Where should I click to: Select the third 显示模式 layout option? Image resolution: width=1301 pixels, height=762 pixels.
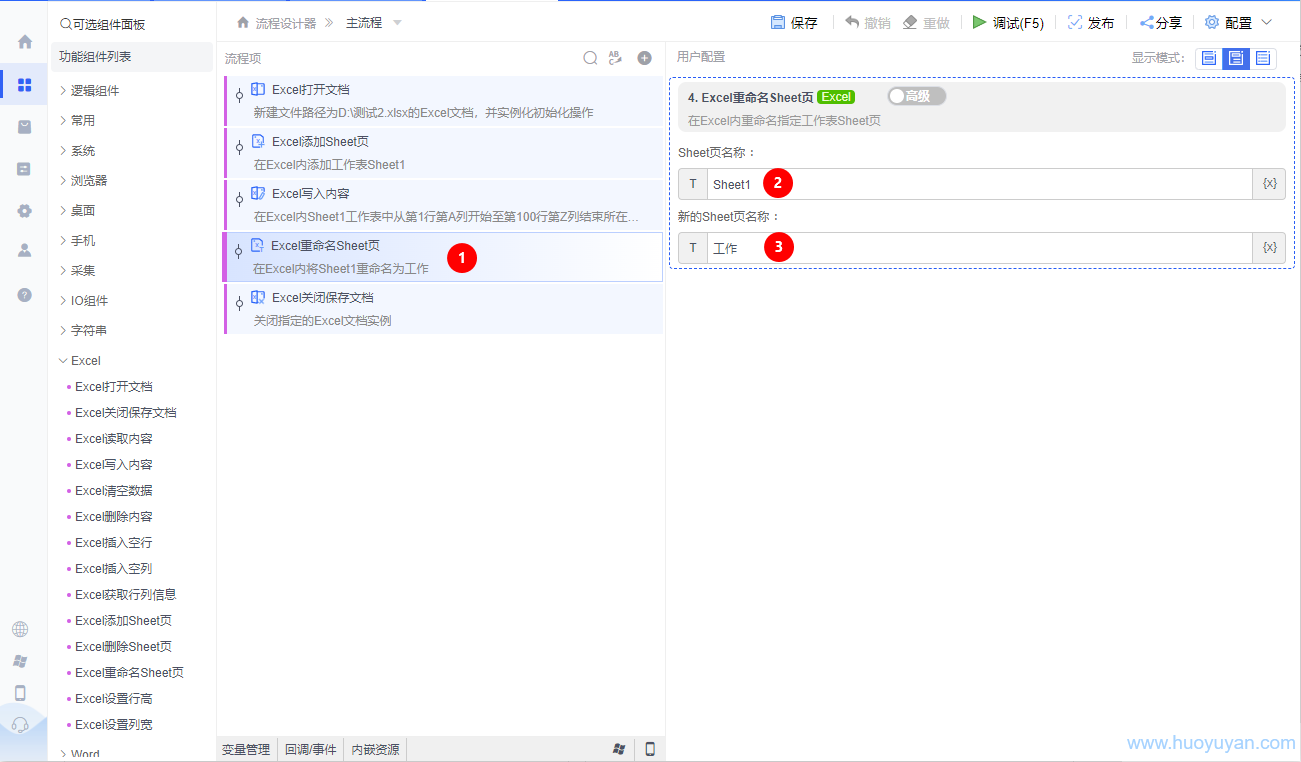1263,58
